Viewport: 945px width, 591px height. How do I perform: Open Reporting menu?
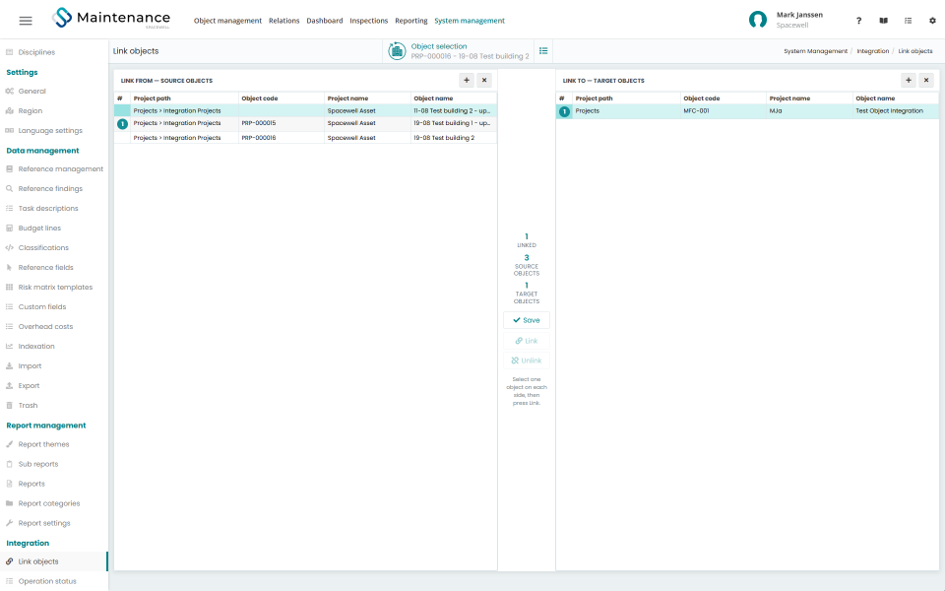click(411, 20)
